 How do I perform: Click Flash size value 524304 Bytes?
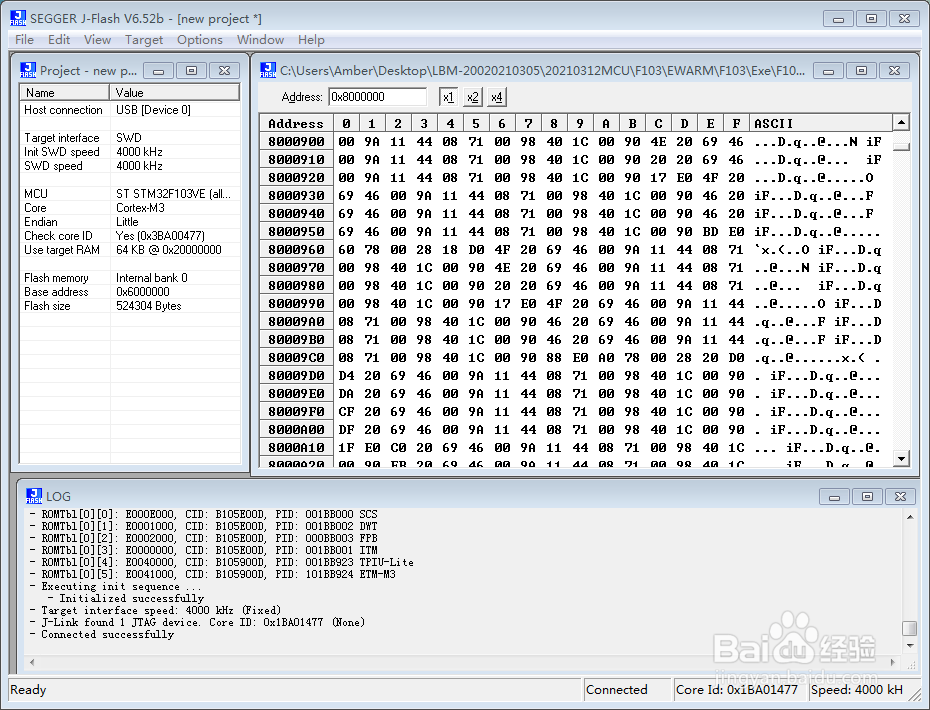coord(149,306)
